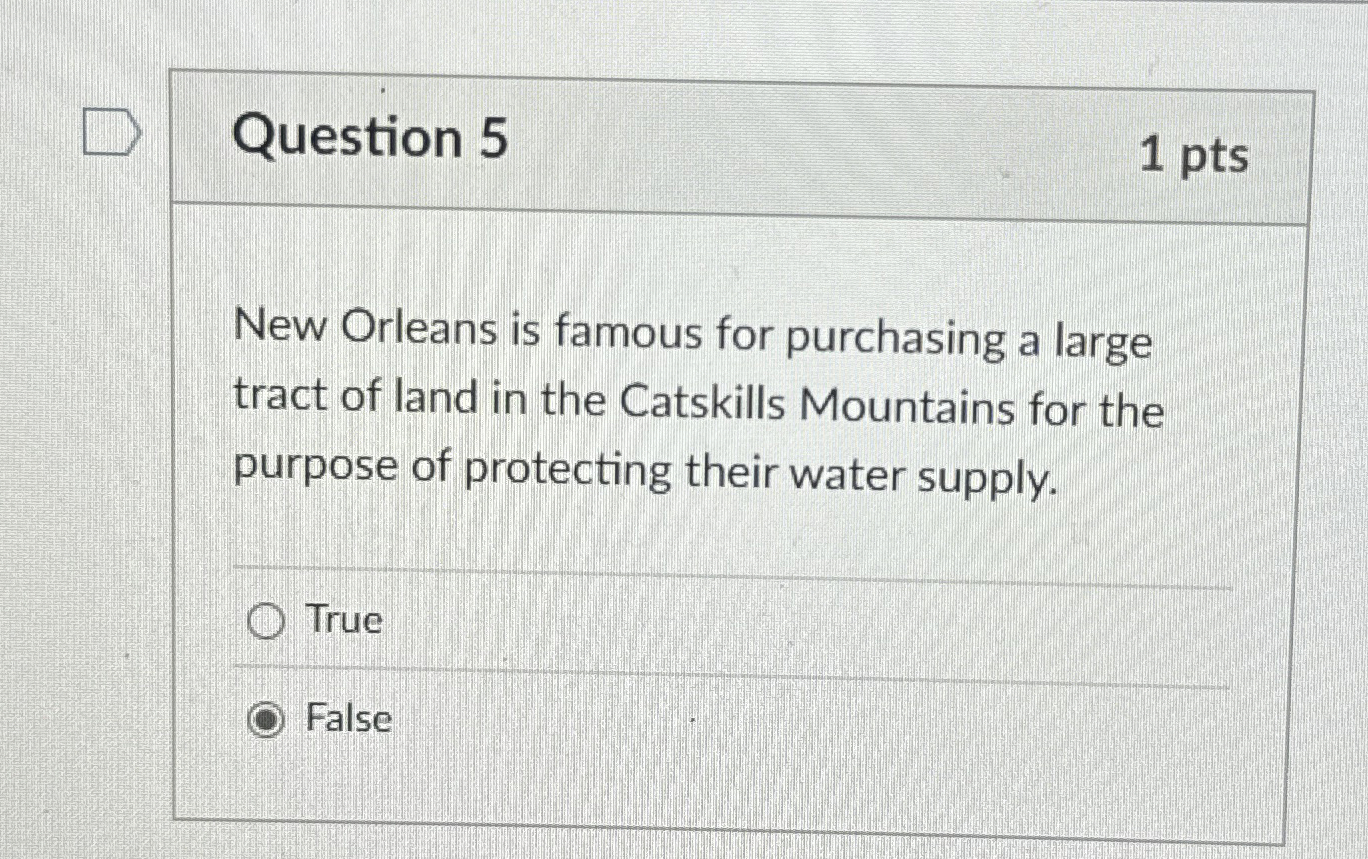1368x859 pixels.
Task: Click the separator between True and False options
Action: click(x=730, y=672)
